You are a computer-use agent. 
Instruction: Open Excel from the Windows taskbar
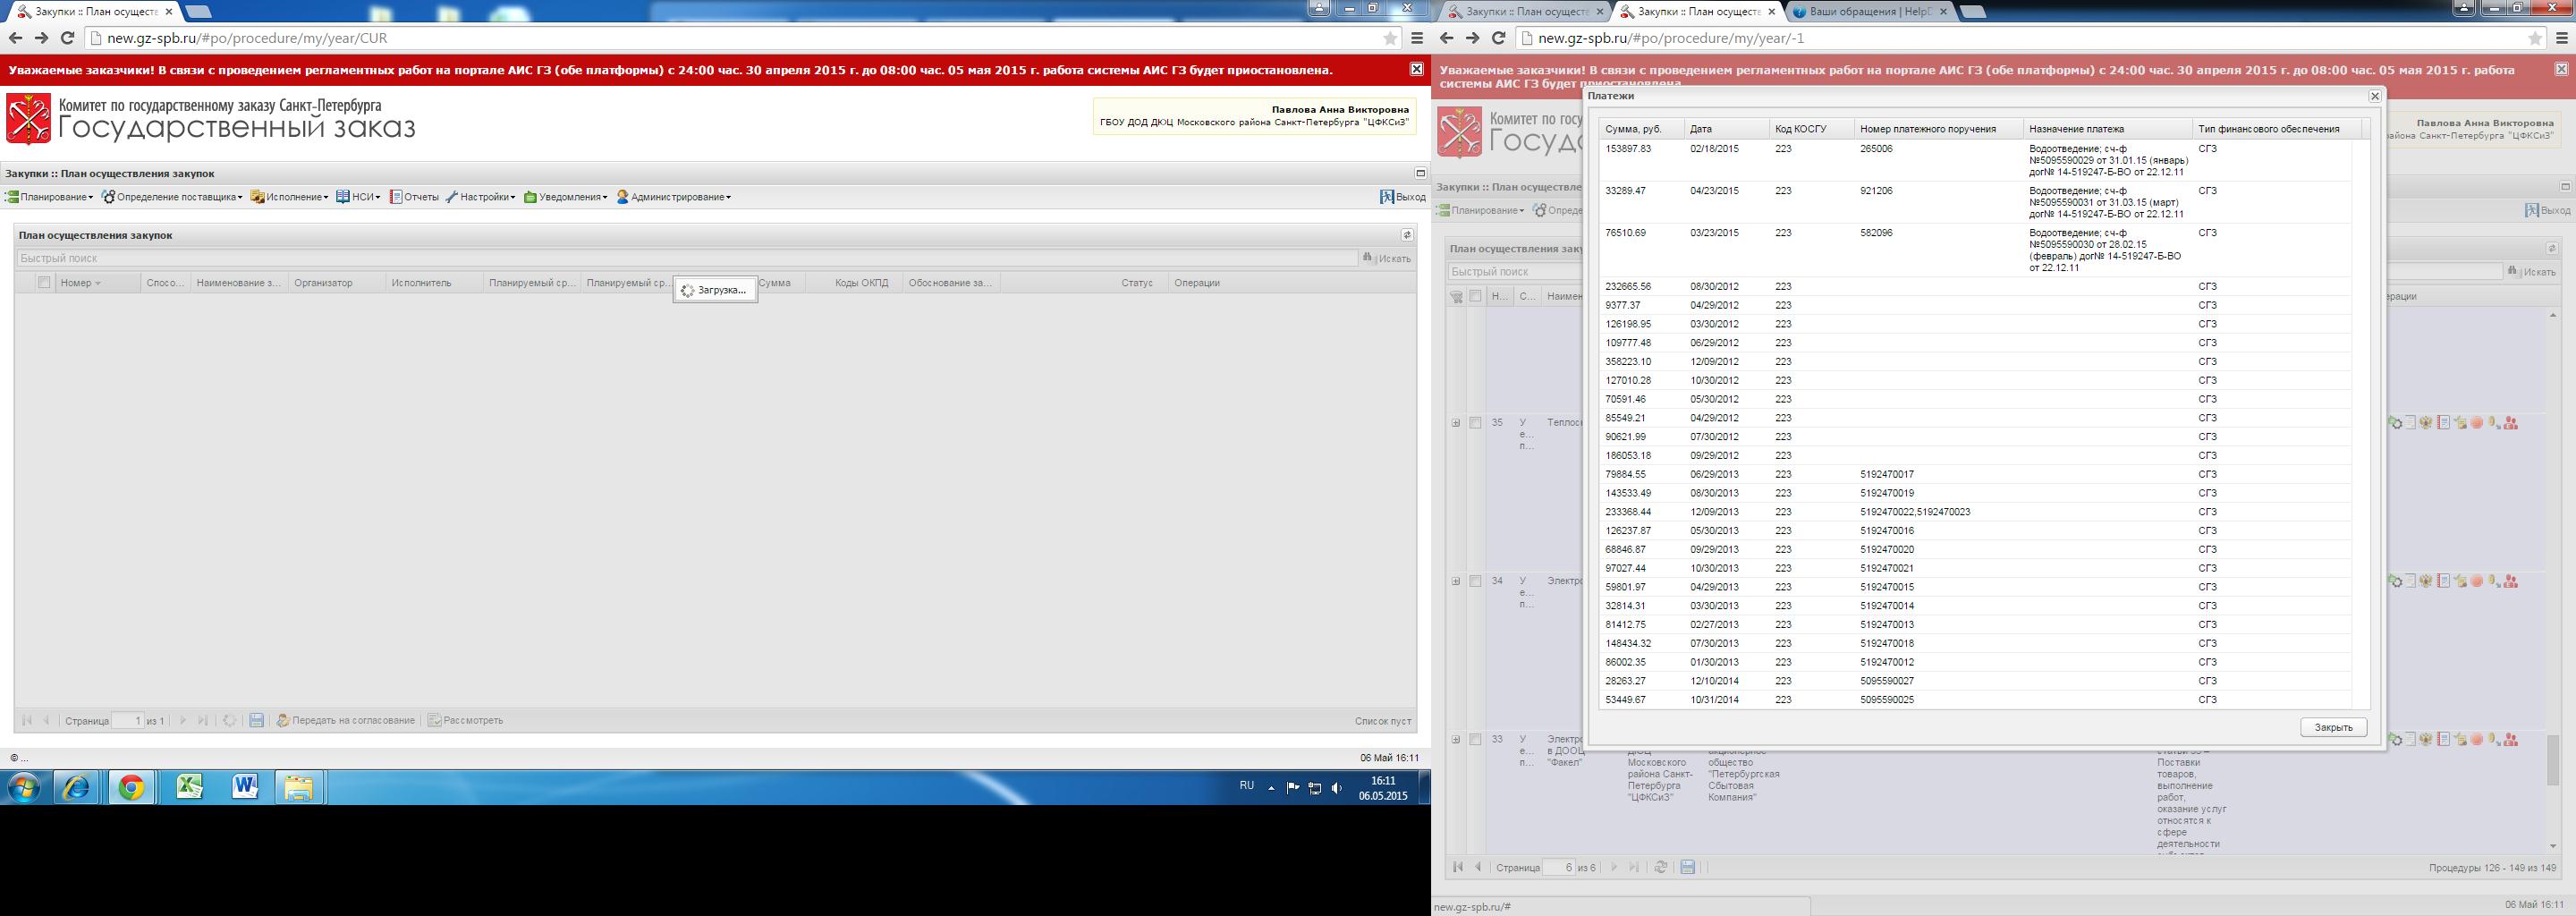click(x=188, y=789)
